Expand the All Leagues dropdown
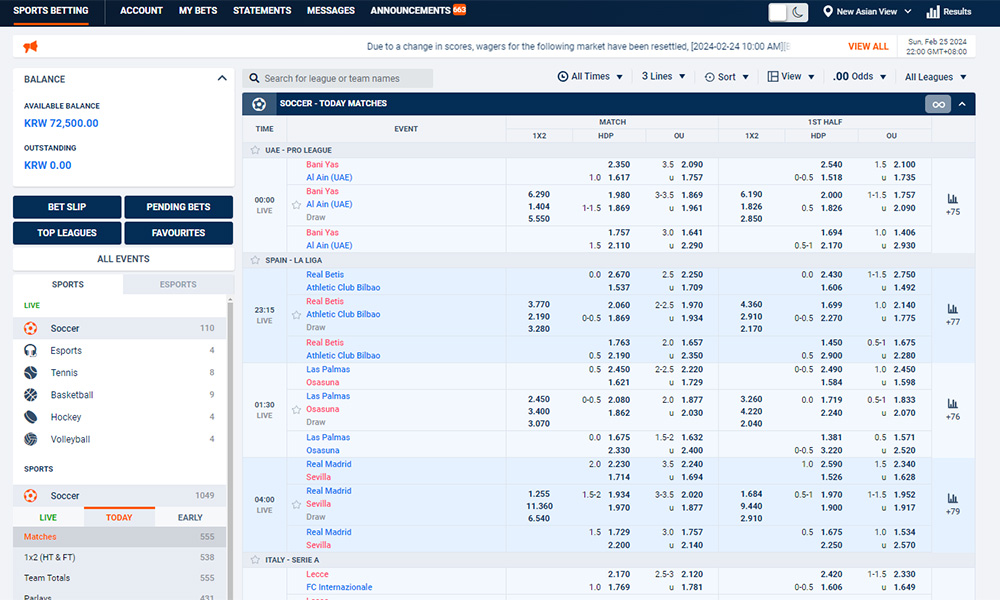This screenshot has height=600, width=1000. click(935, 77)
